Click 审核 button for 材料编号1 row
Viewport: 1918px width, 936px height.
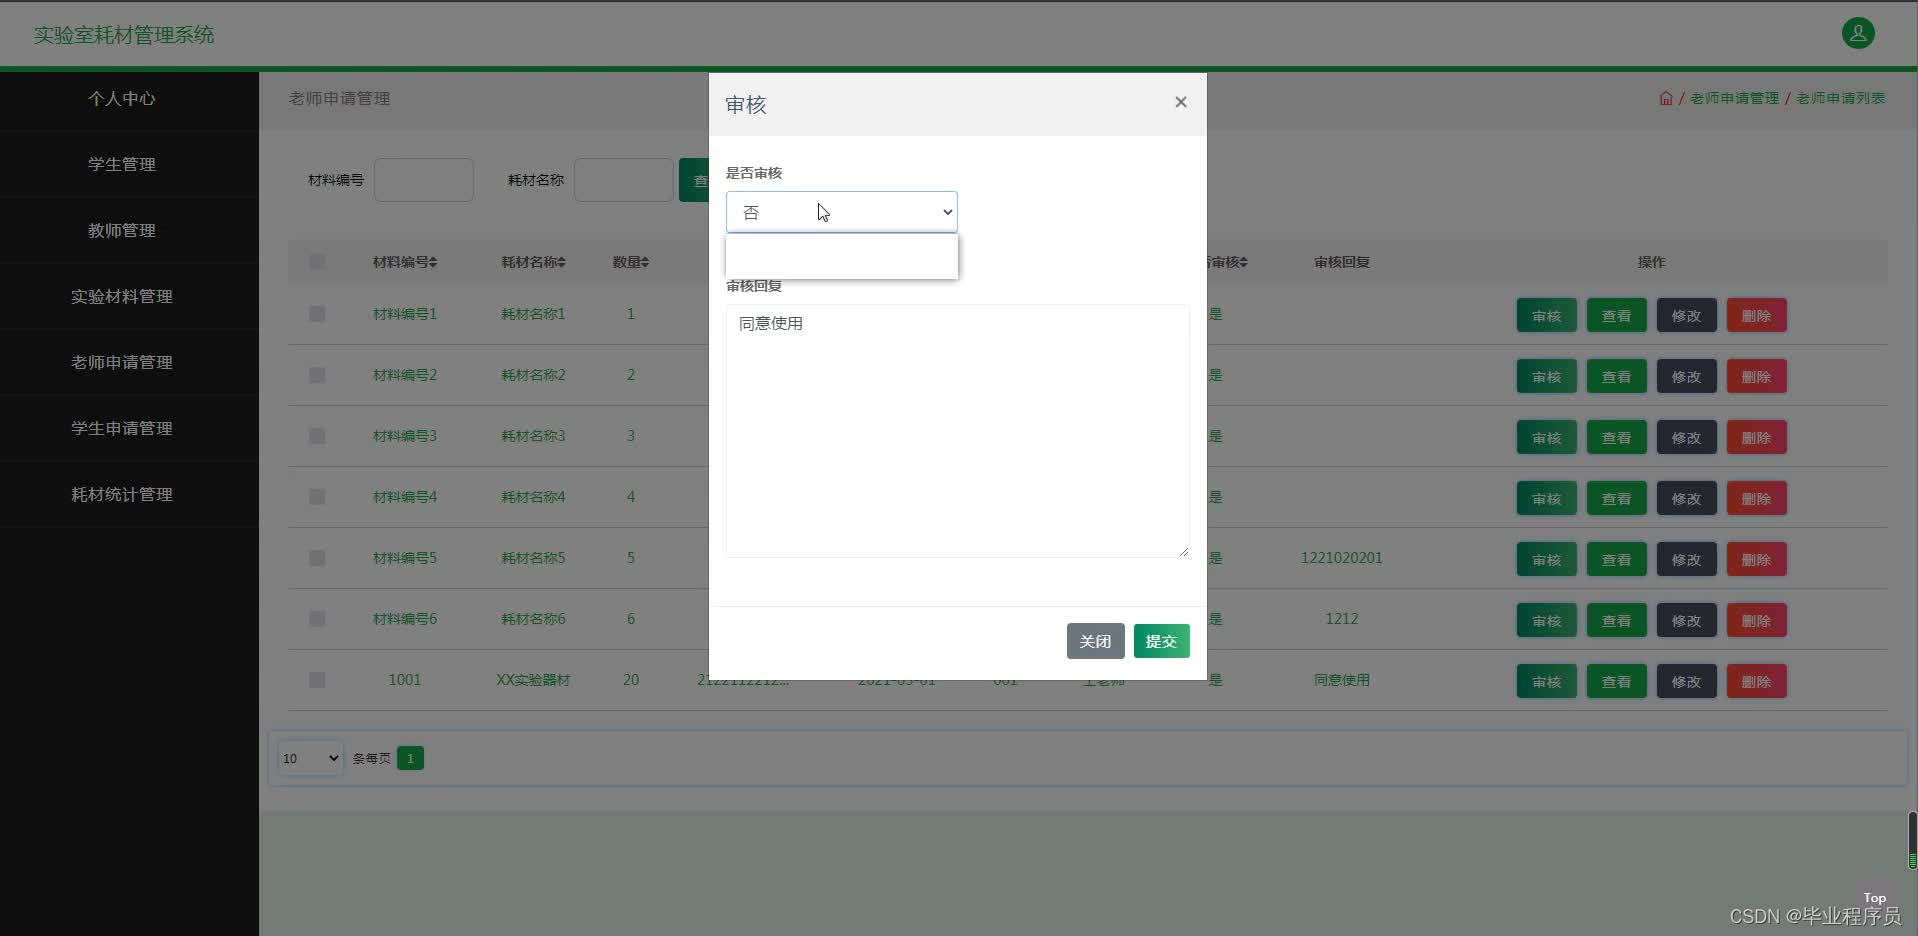(x=1546, y=315)
